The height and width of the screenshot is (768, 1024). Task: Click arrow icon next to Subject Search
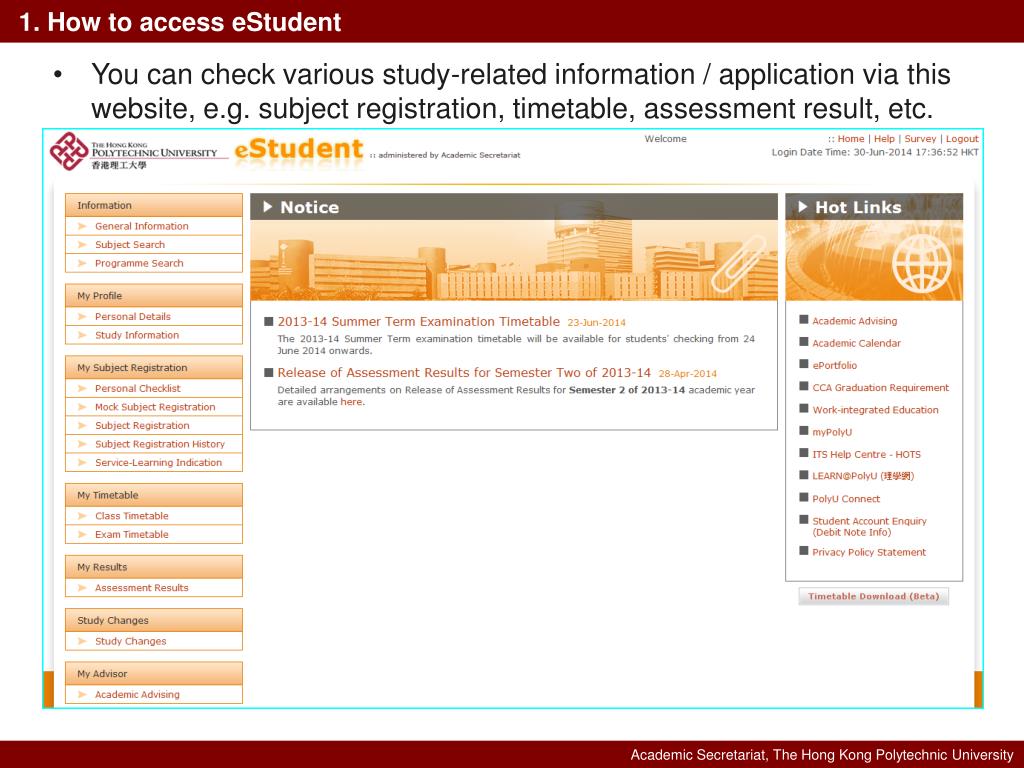click(82, 245)
